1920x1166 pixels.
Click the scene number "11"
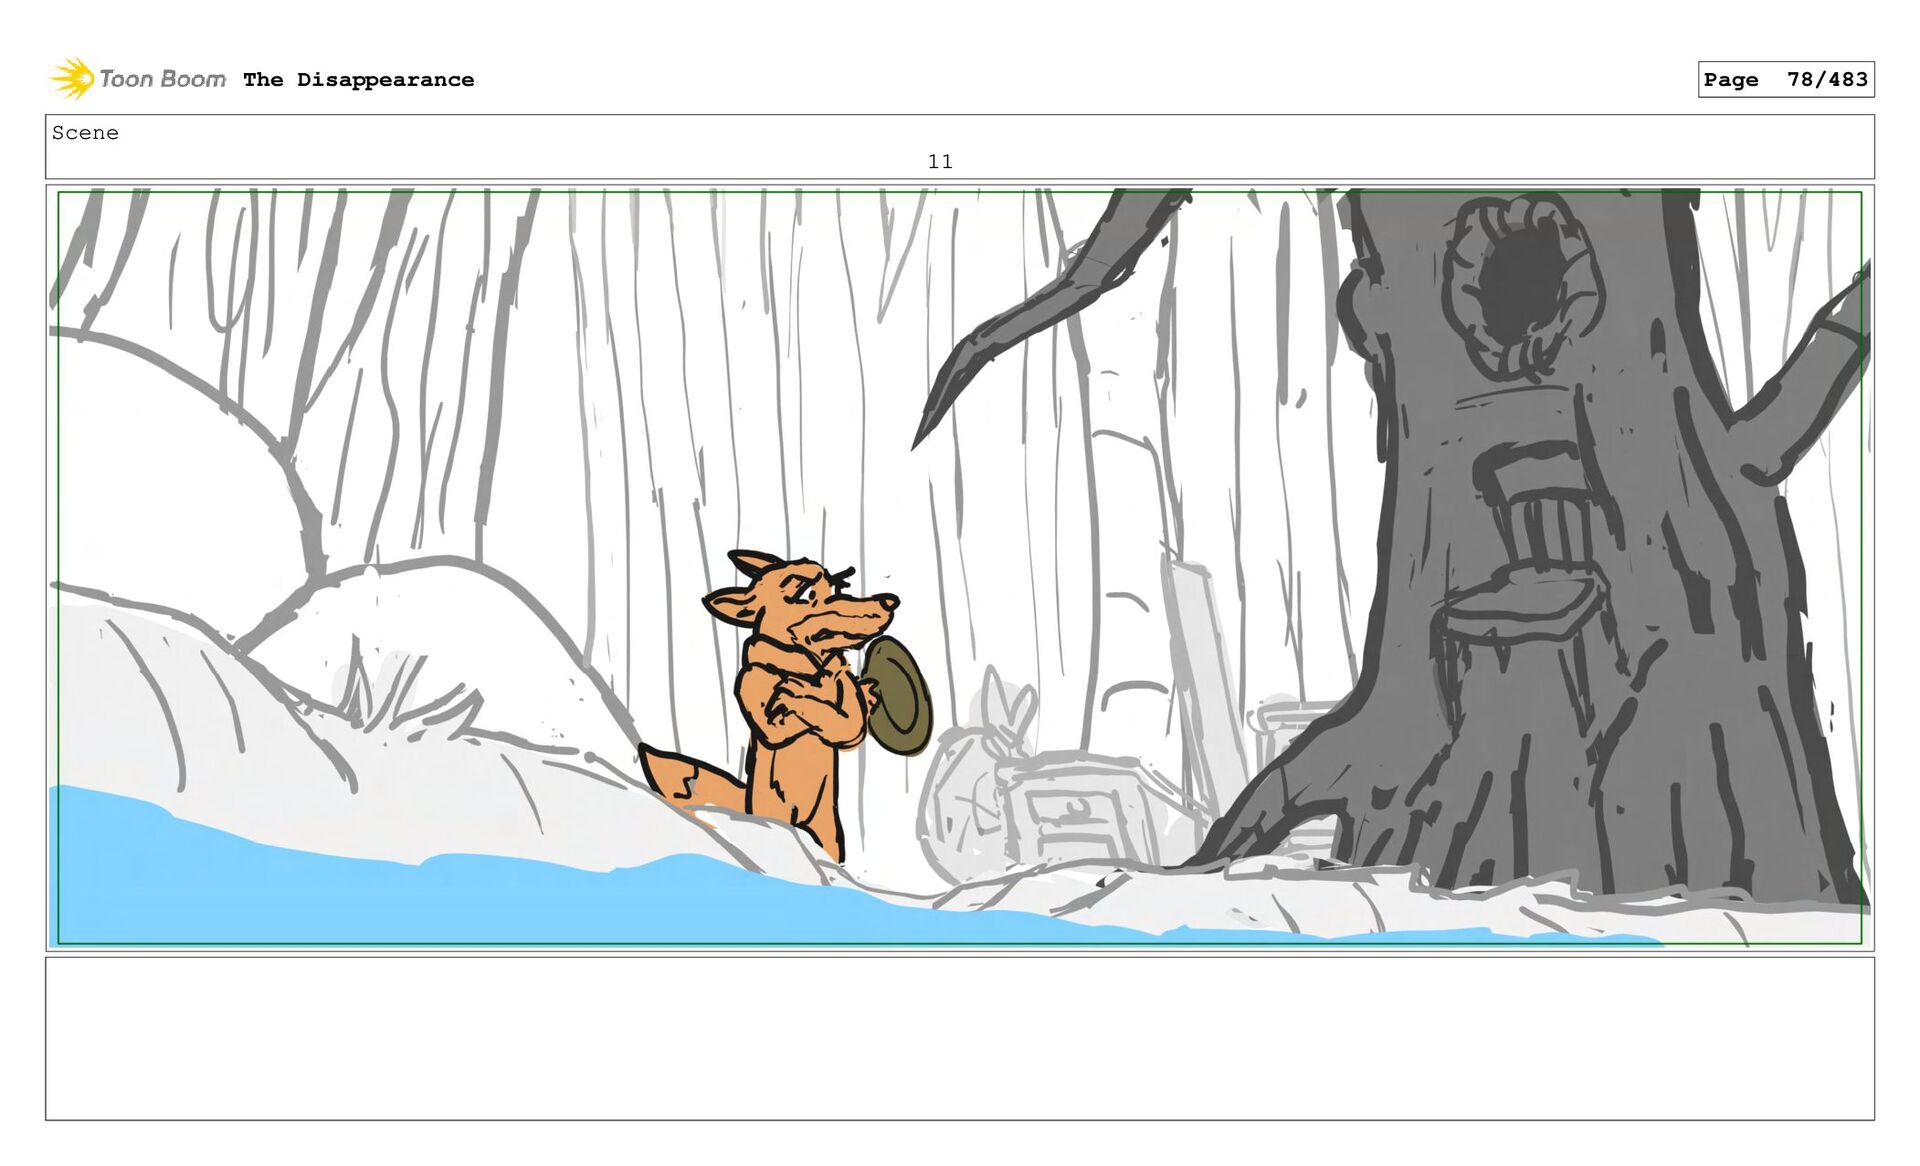(x=940, y=162)
